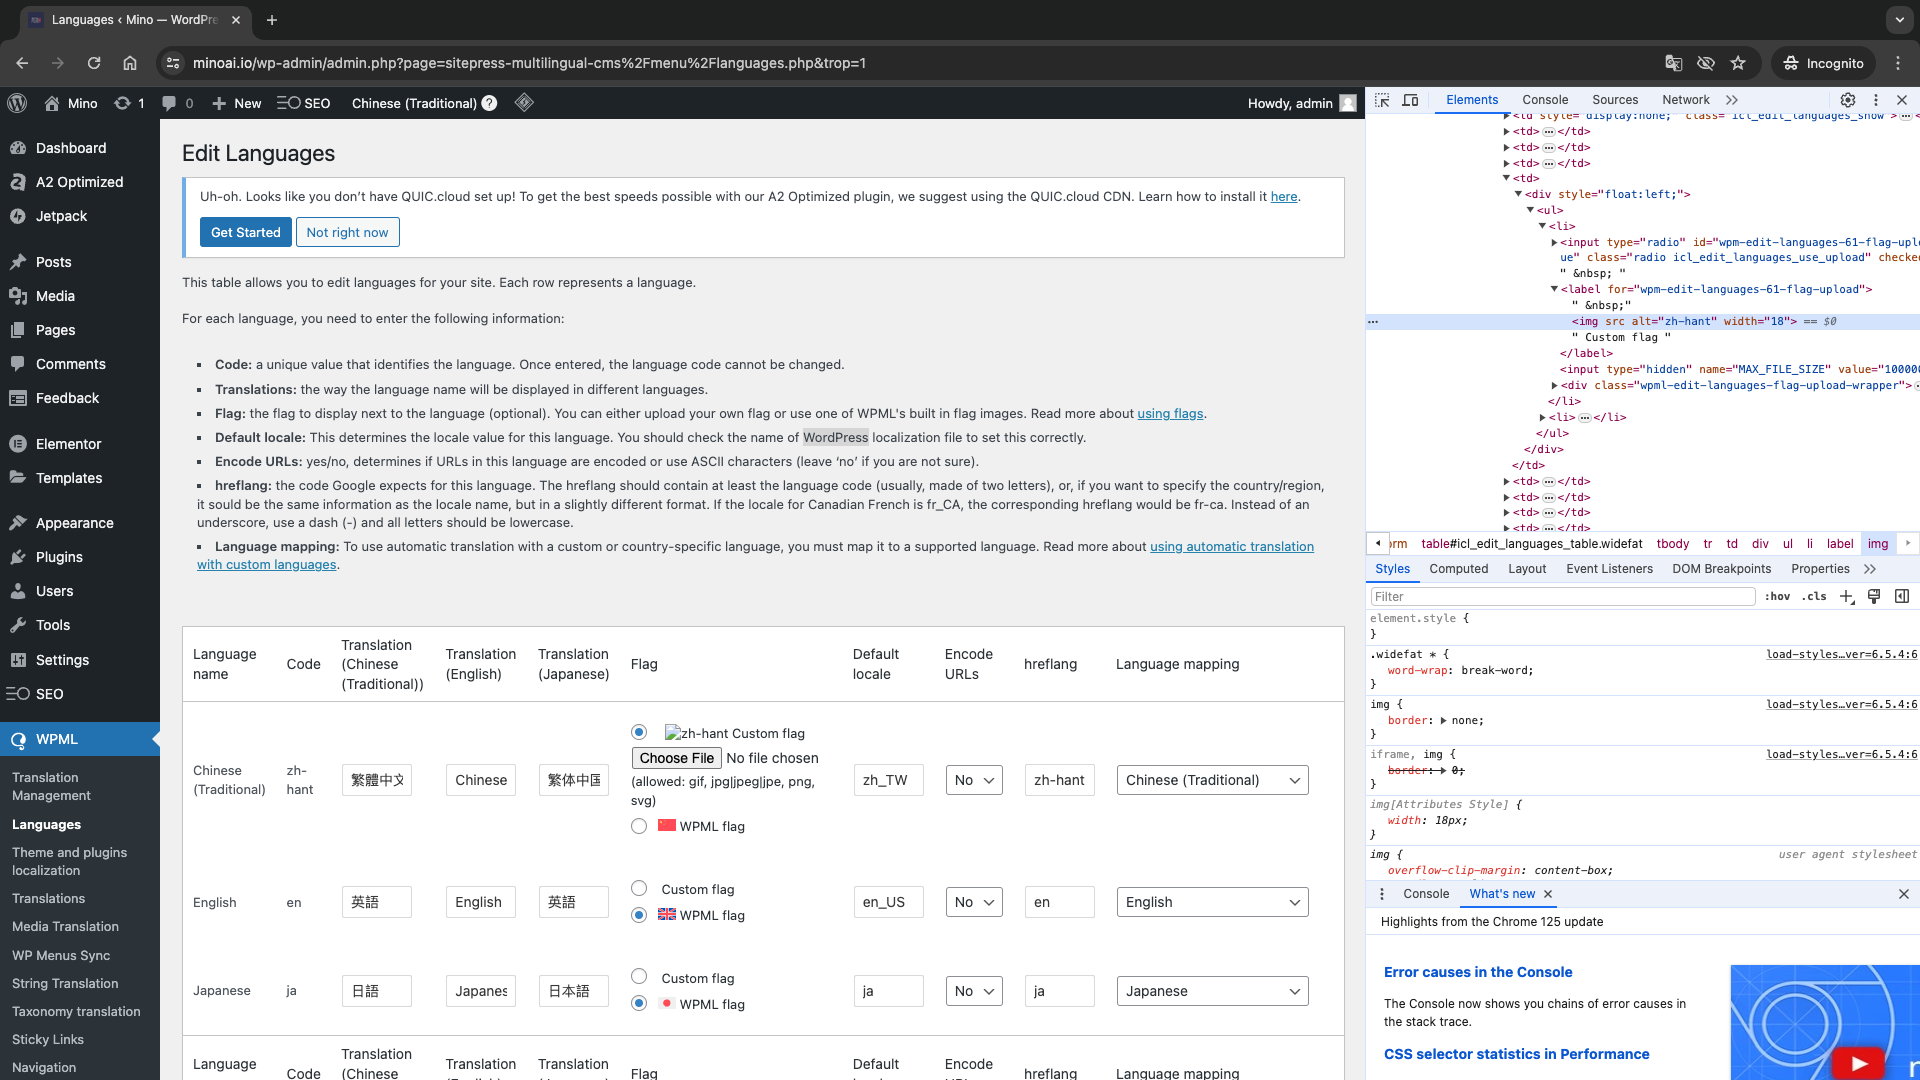This screenshot has height=1080, width=1920.
Task: Dismiss notice with Not right now
Action: tap(347, 232)
